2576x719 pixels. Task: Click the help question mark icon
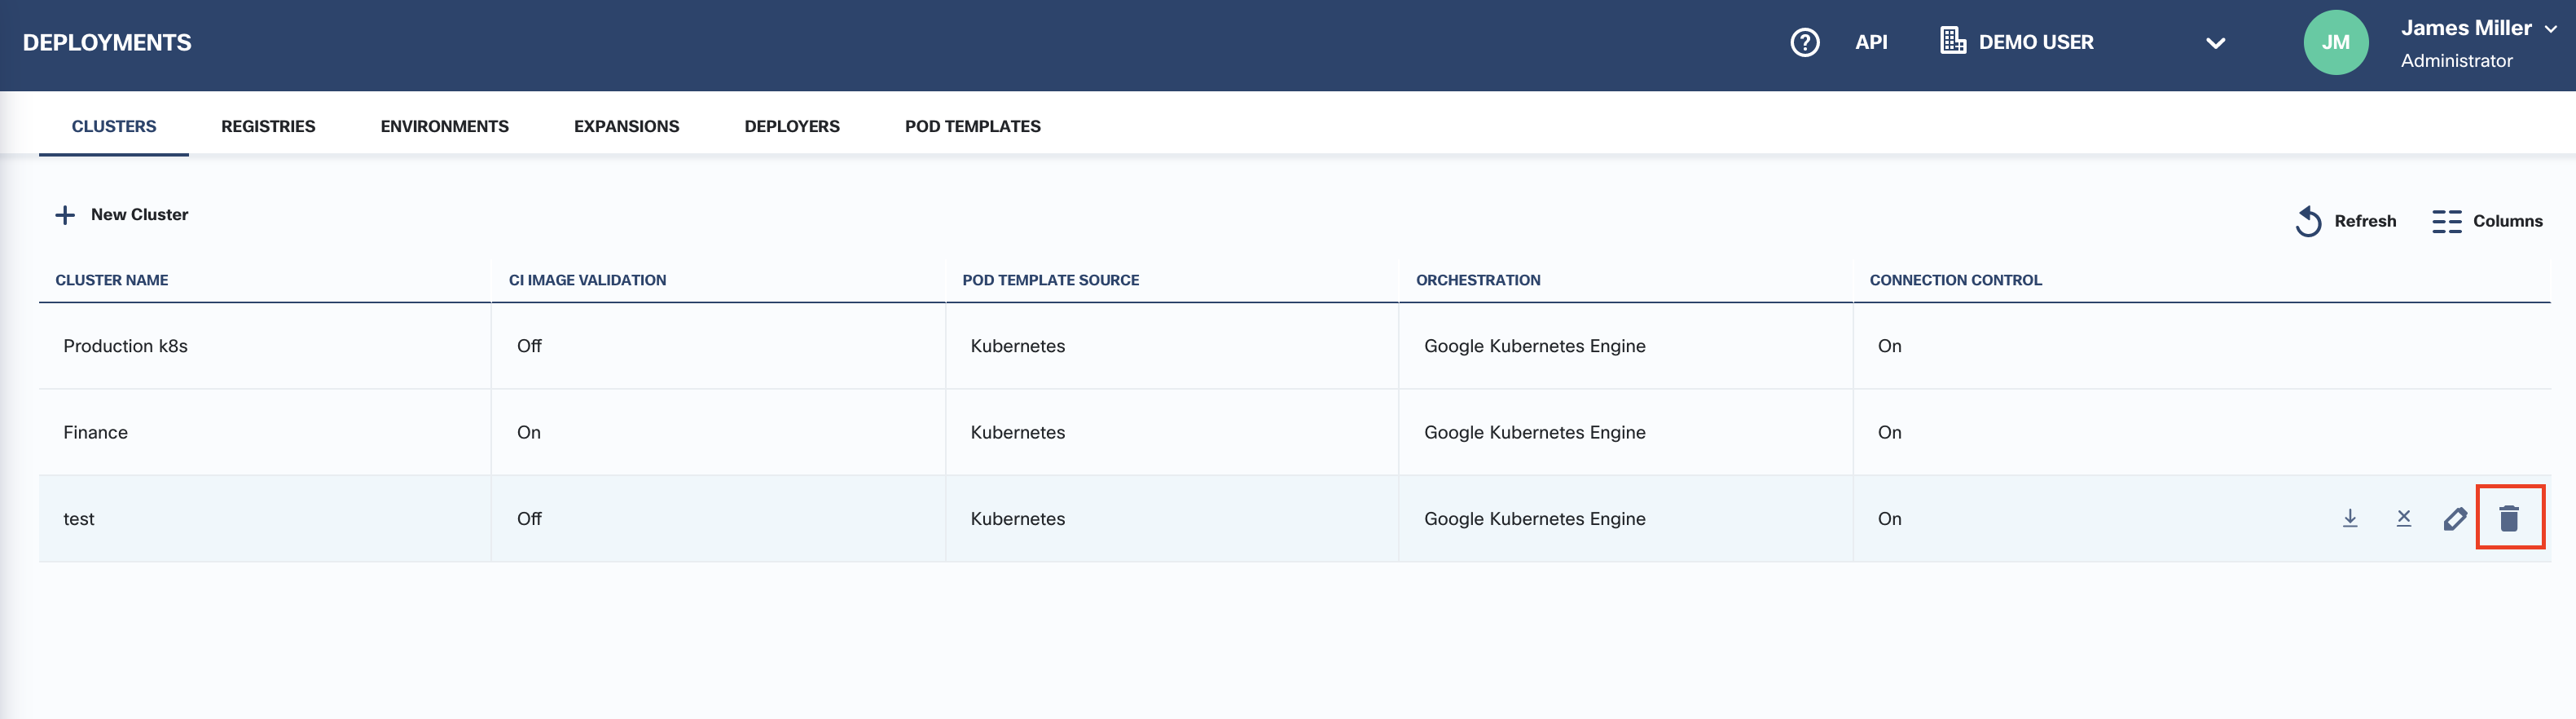1804,42
